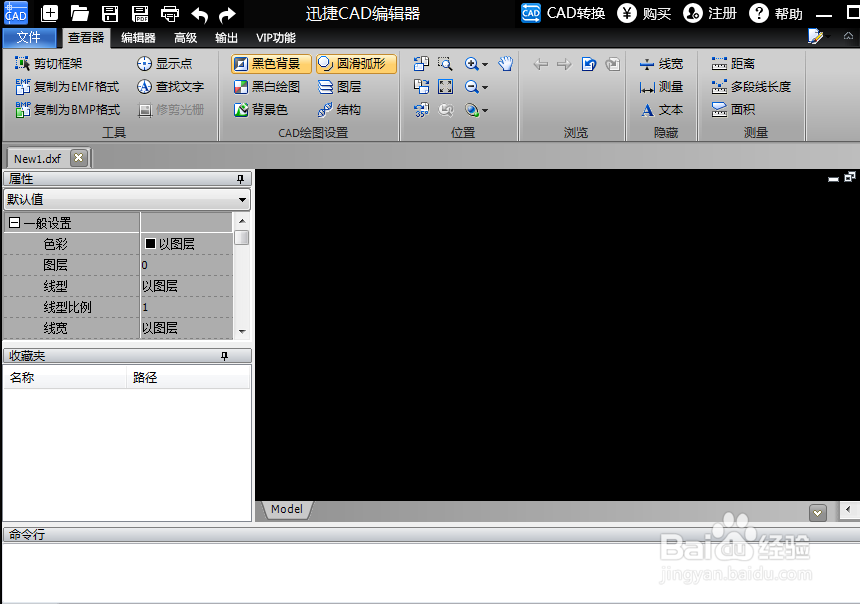
Task: Open the 文件 menu
Action: [29, 37]
